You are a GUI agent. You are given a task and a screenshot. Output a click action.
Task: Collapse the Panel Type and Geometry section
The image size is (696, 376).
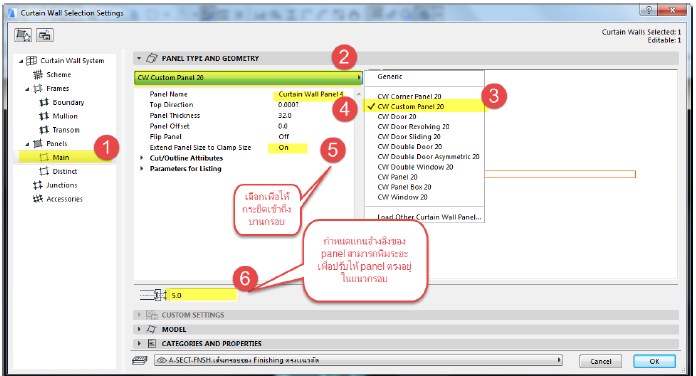coord(139,58)
